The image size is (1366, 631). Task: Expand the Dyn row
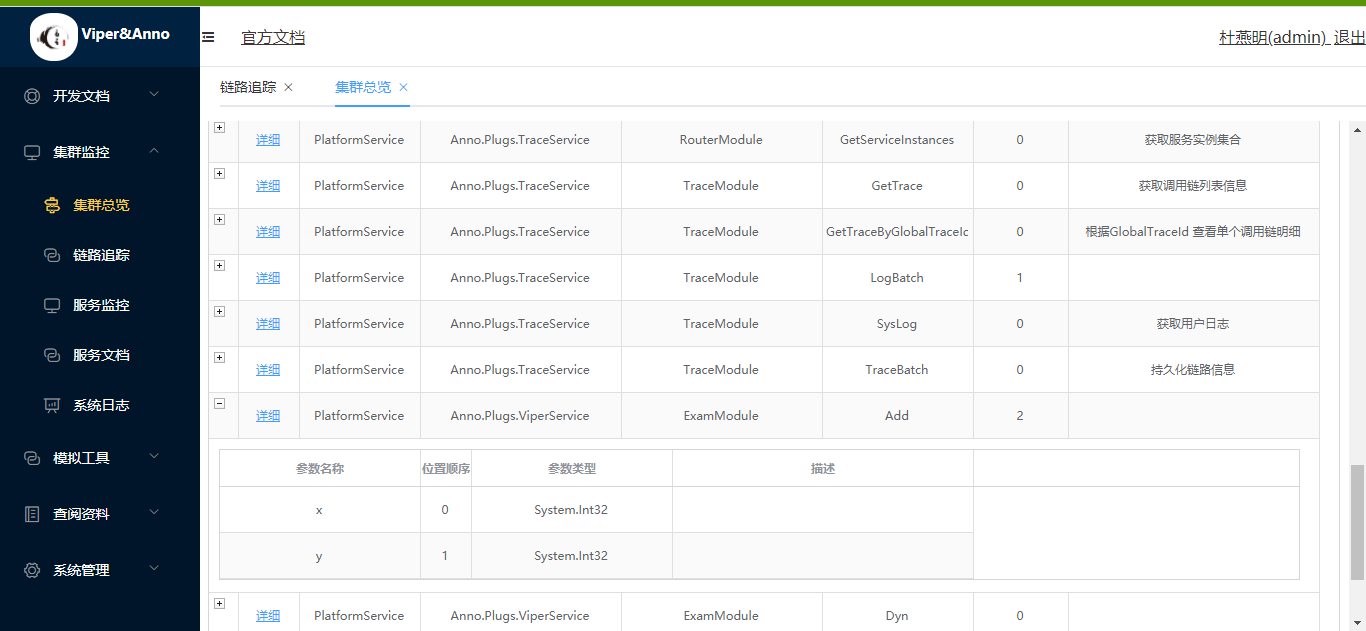tap(219, 604)
